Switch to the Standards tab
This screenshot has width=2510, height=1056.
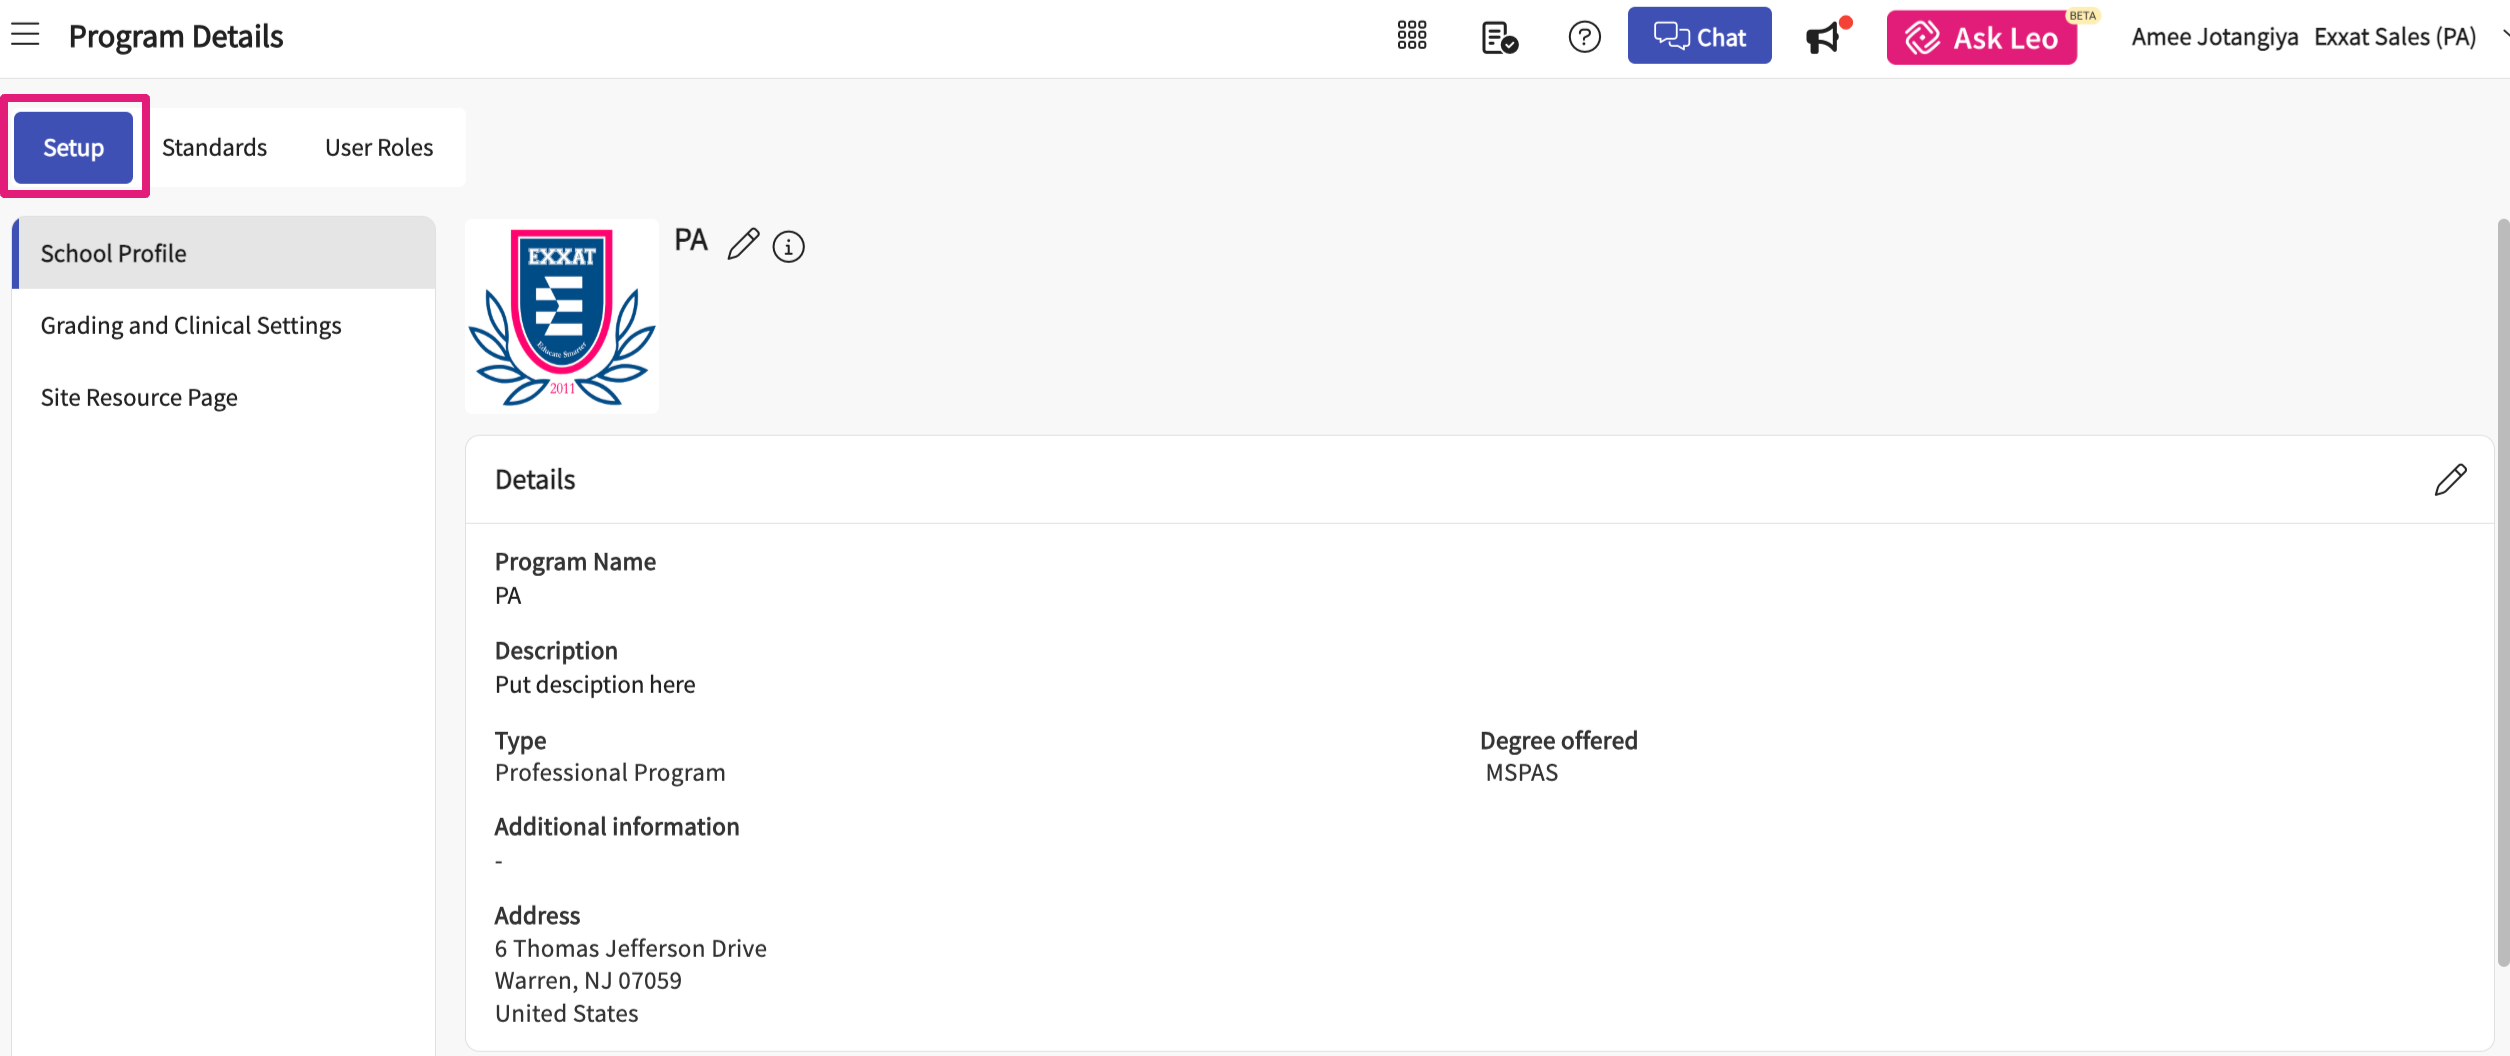(214, 148)
